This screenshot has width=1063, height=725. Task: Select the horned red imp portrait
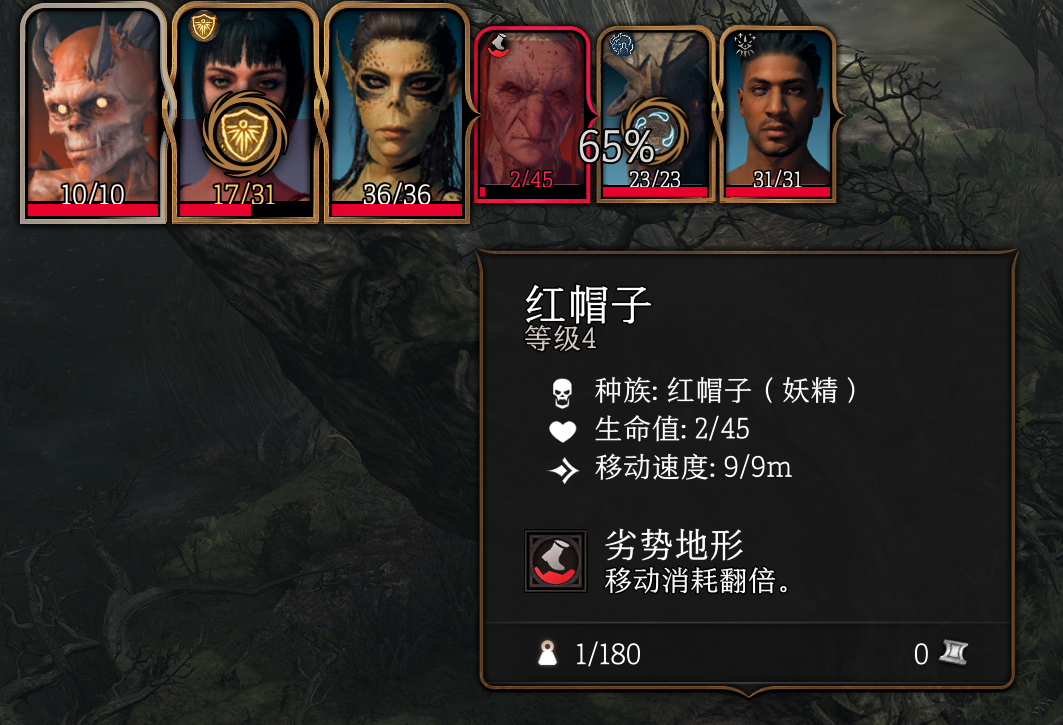pyautogui.click(x=94, y=113)
